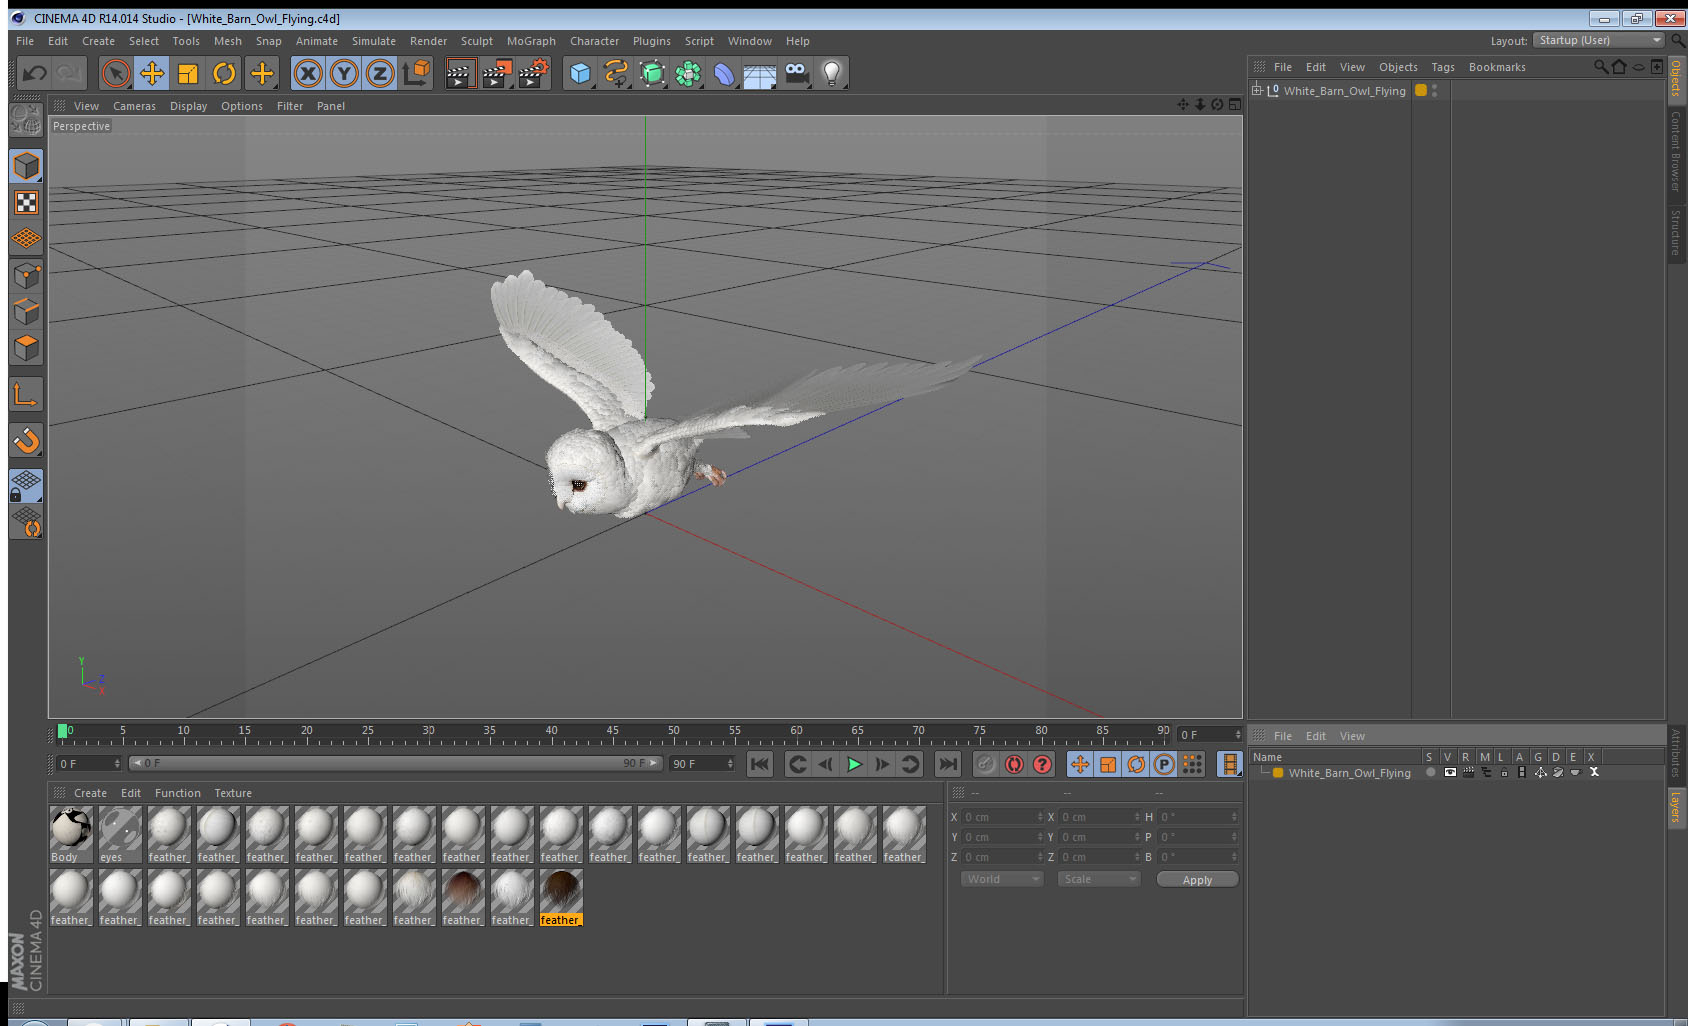Click the blue Deformer icon

click(x=724, y=73)
